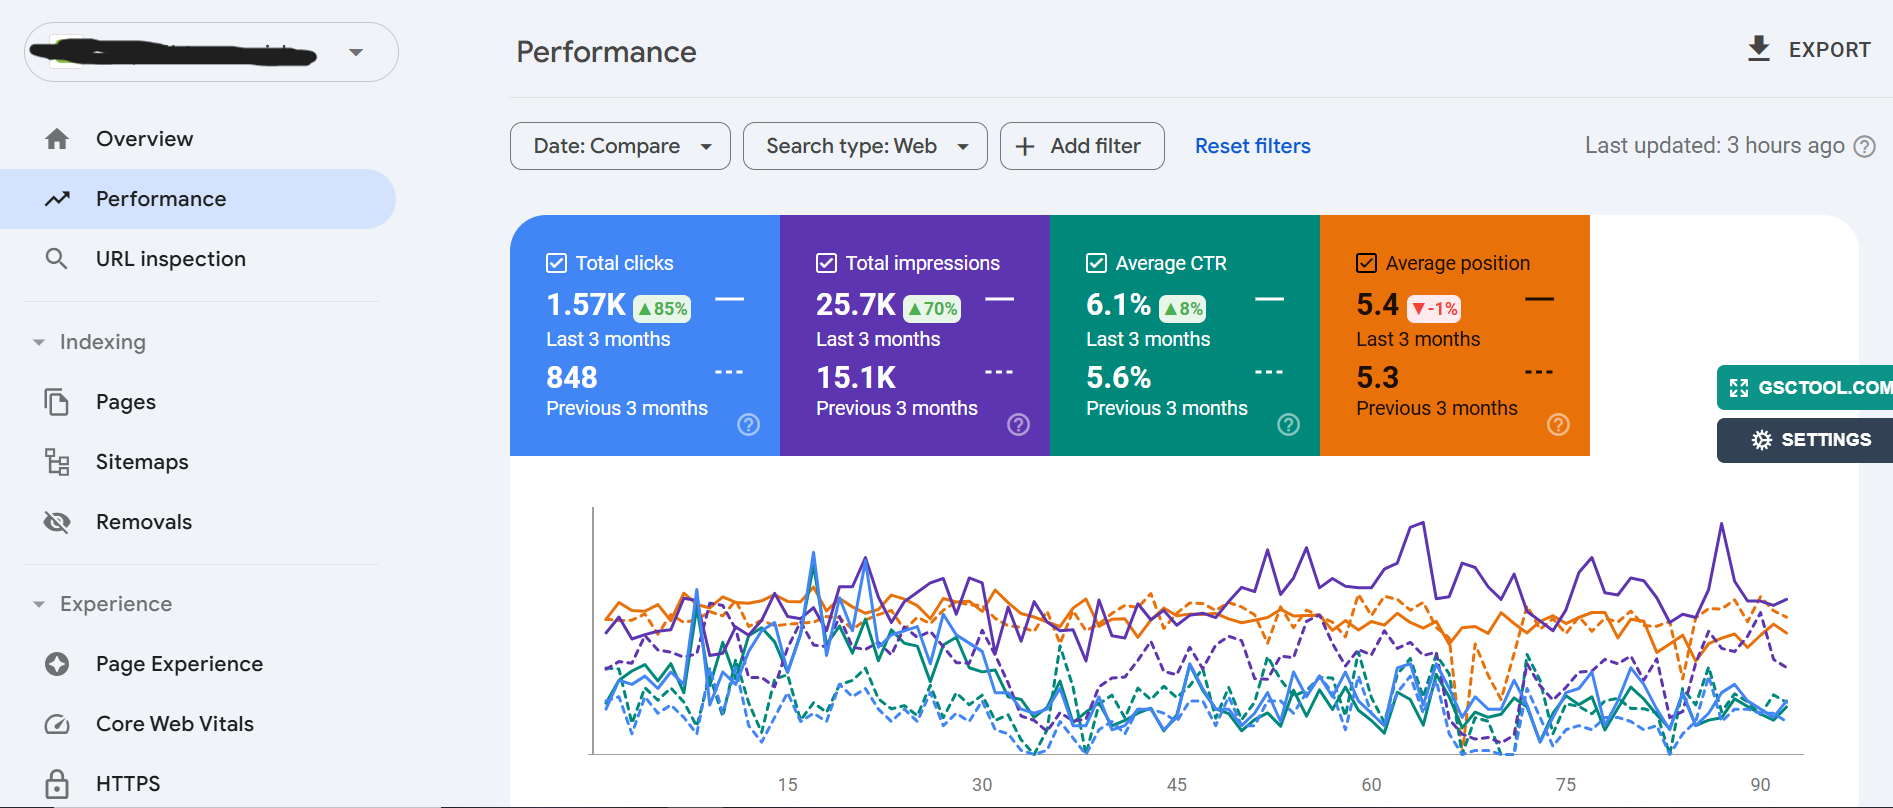
Task: Open the Search type: Web dropdown
Action: pyautogui.click(x=865, y=146)
